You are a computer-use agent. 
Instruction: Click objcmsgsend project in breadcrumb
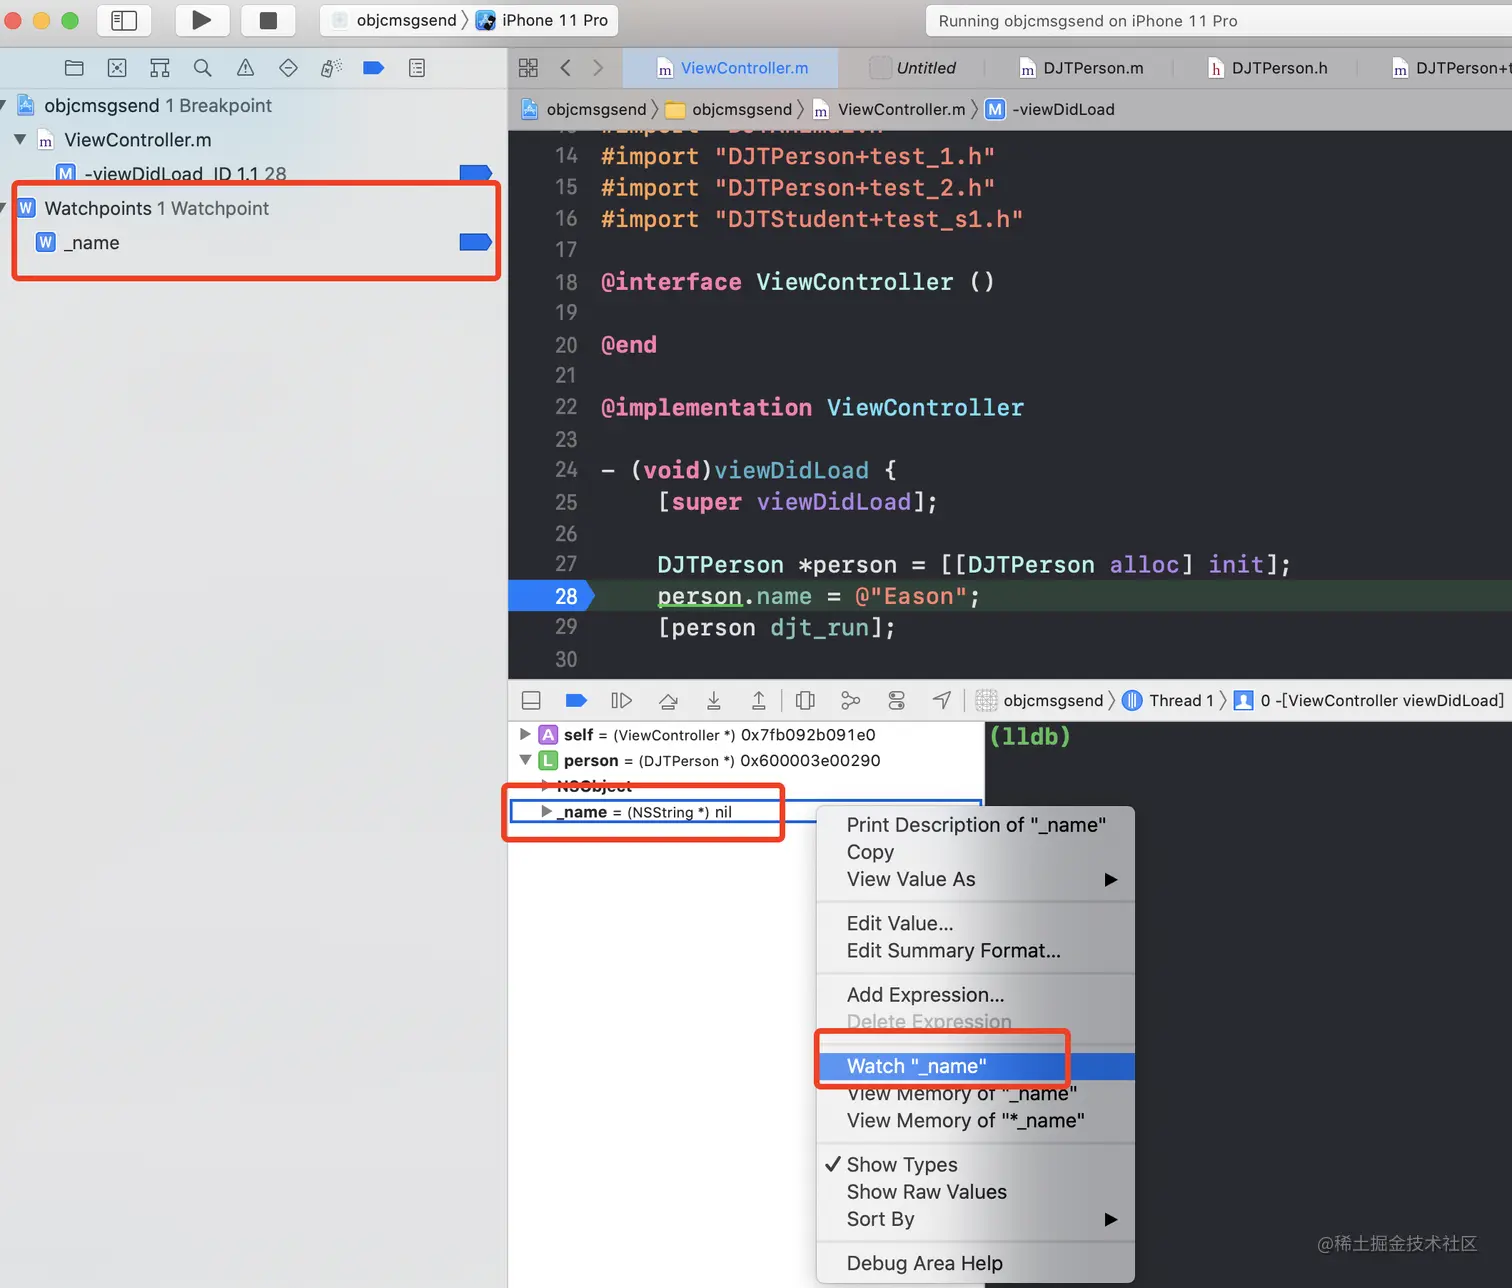coord(584,109)
